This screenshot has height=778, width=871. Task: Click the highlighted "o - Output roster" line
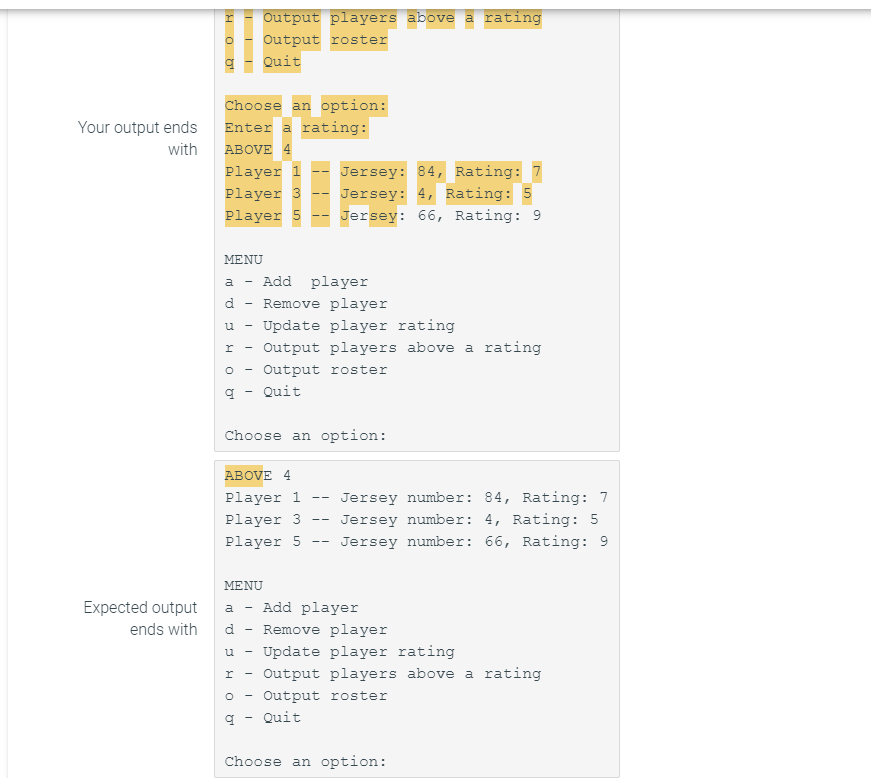pos(306,40)
